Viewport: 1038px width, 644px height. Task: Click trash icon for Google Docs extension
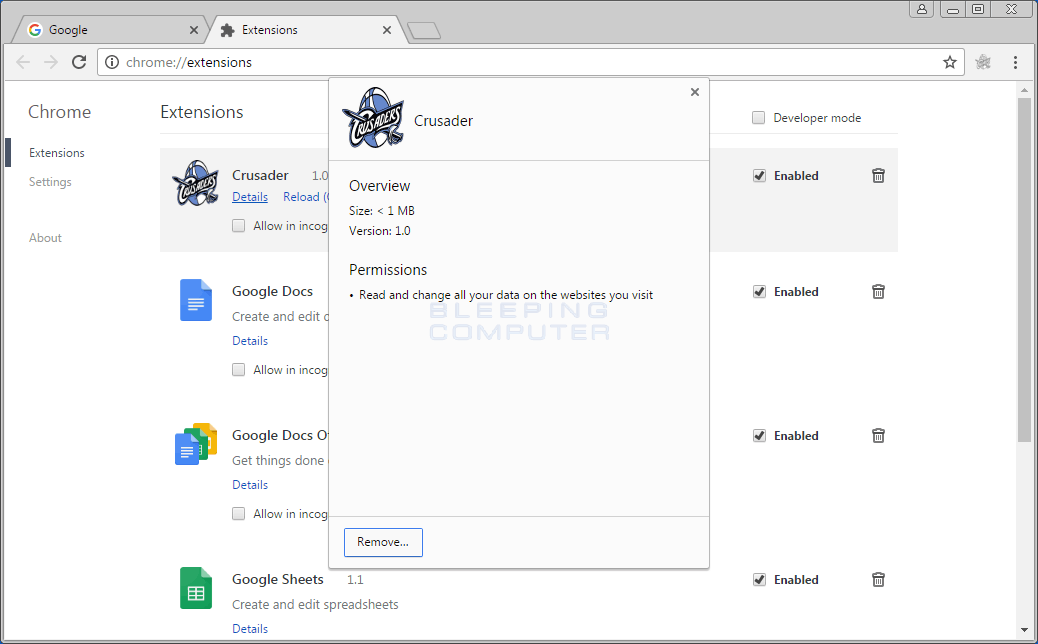tap(878, 291)
